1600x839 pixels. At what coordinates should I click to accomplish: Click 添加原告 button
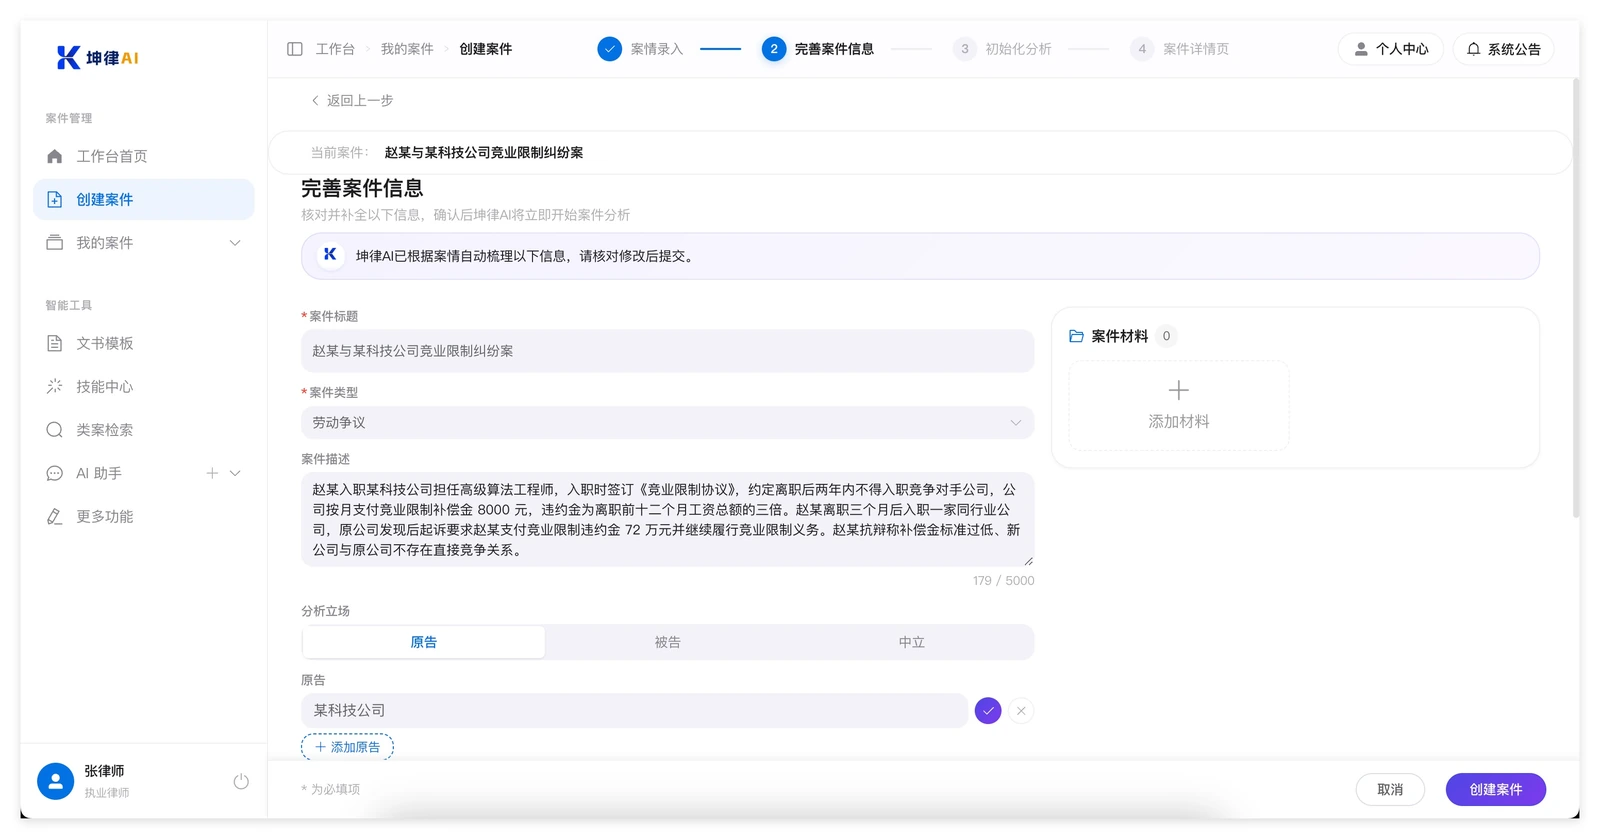pyautogui.click(x=347, y=747)
